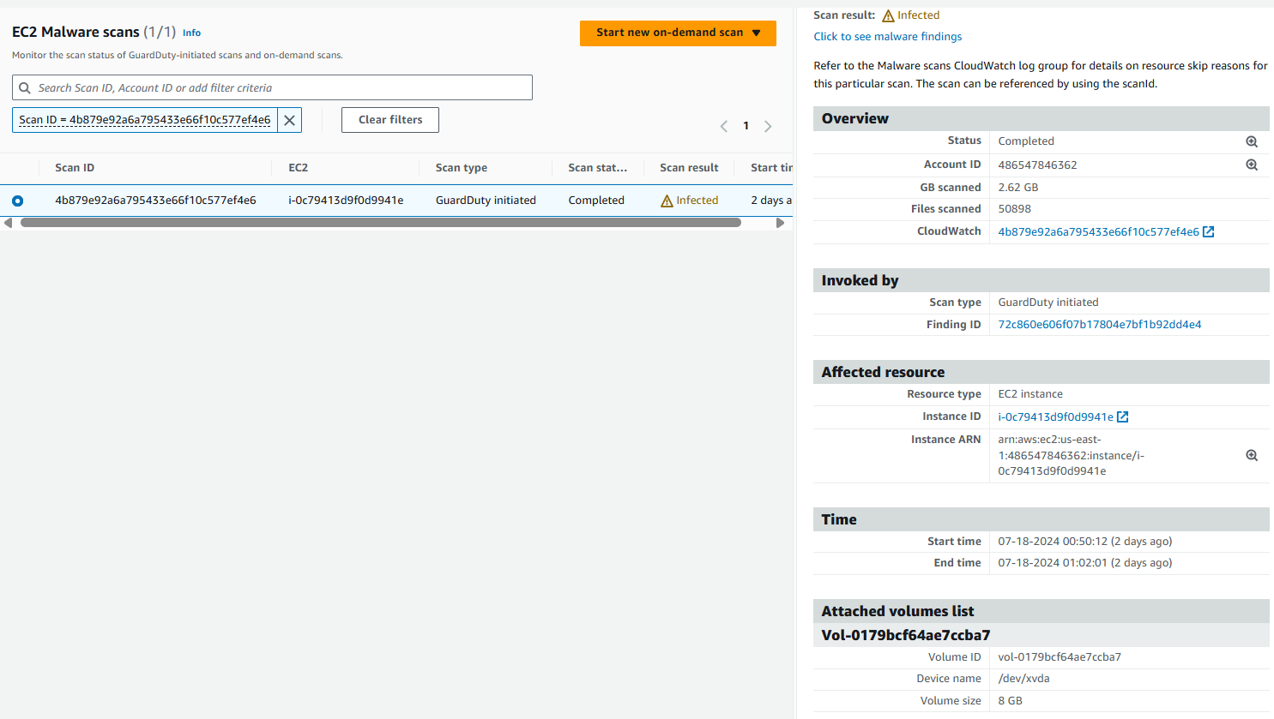Click the Vol-0179bcf64ae7ccba7 volume heading
Viewport: 1274px width, 719px height.
[x=906, y=635]
